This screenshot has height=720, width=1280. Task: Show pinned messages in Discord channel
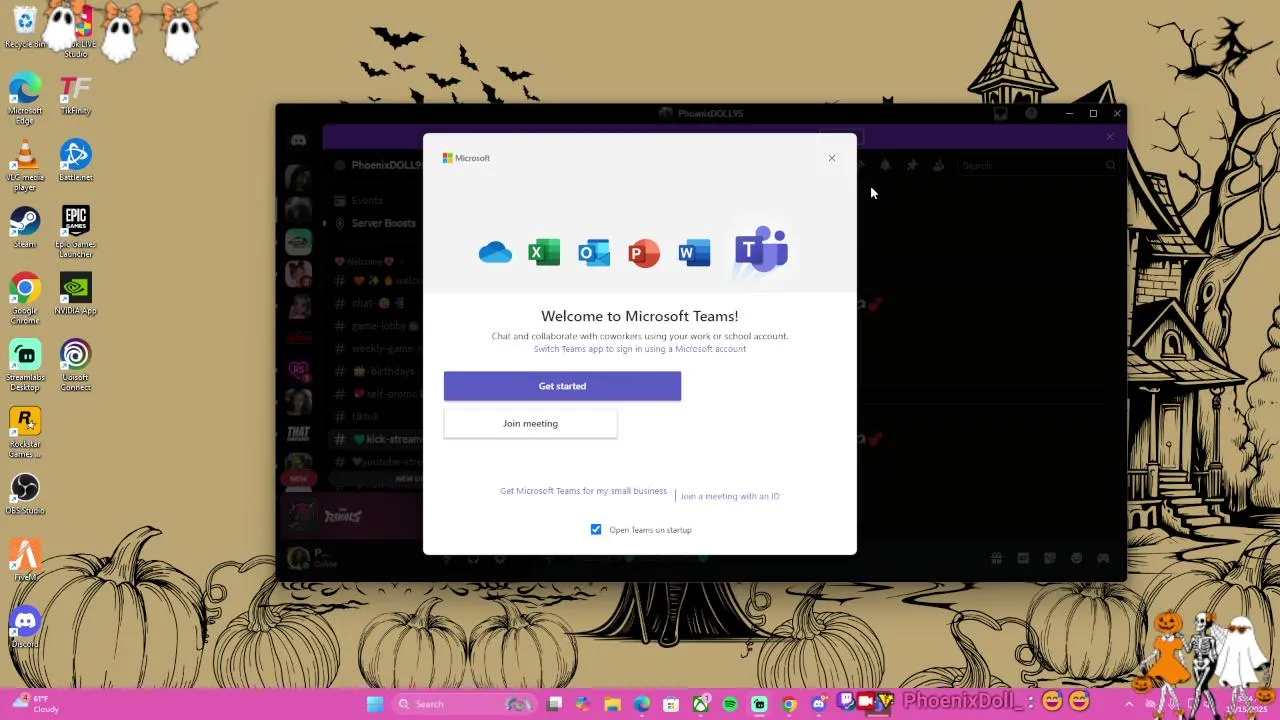point(912,165)
